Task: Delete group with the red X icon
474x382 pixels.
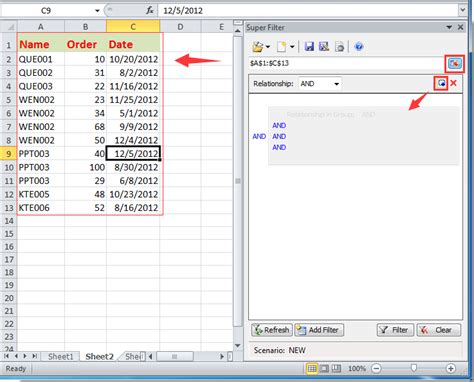Action: pos(453,83)
